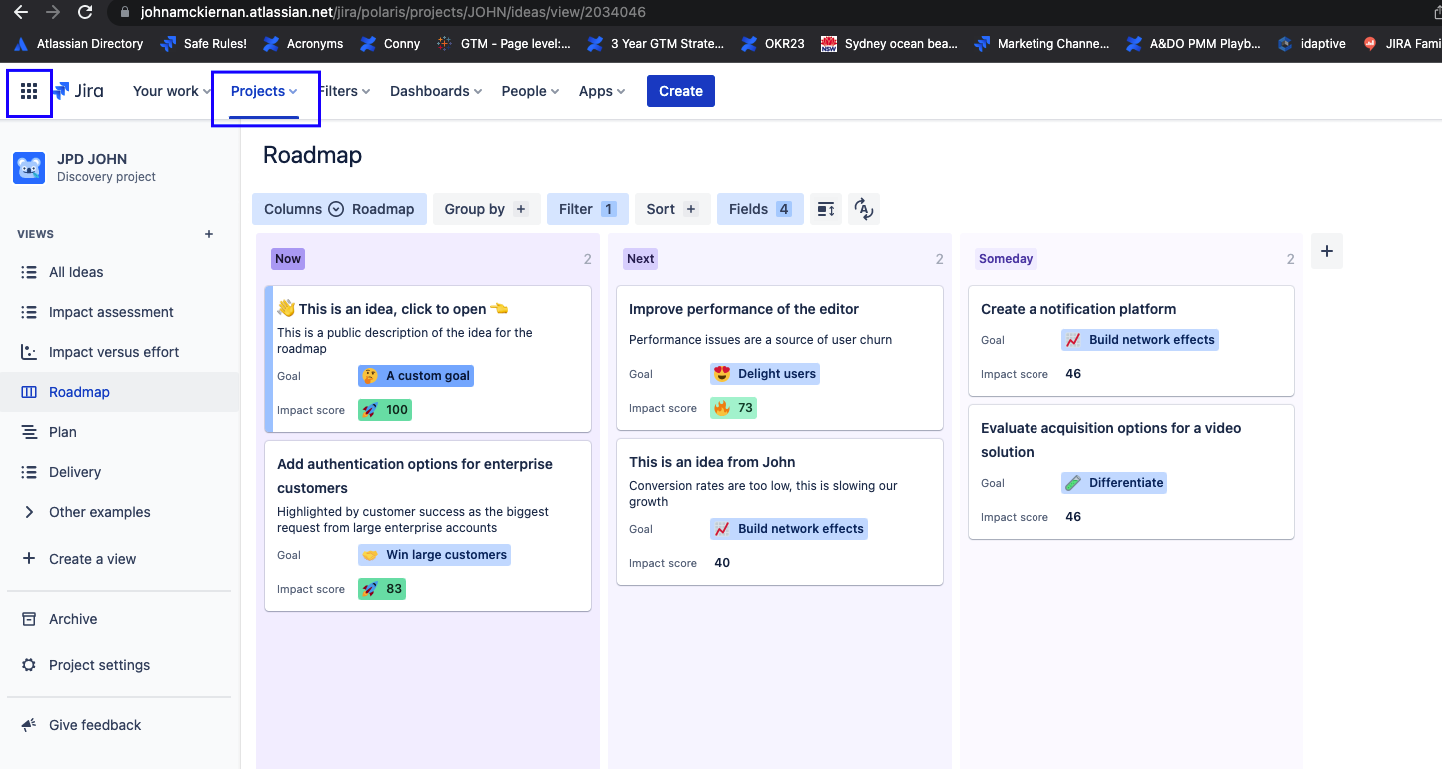Click the Jira logo in the navigation bar
The width and height of the screenshot is (1442, 769).
coord(78,91)
